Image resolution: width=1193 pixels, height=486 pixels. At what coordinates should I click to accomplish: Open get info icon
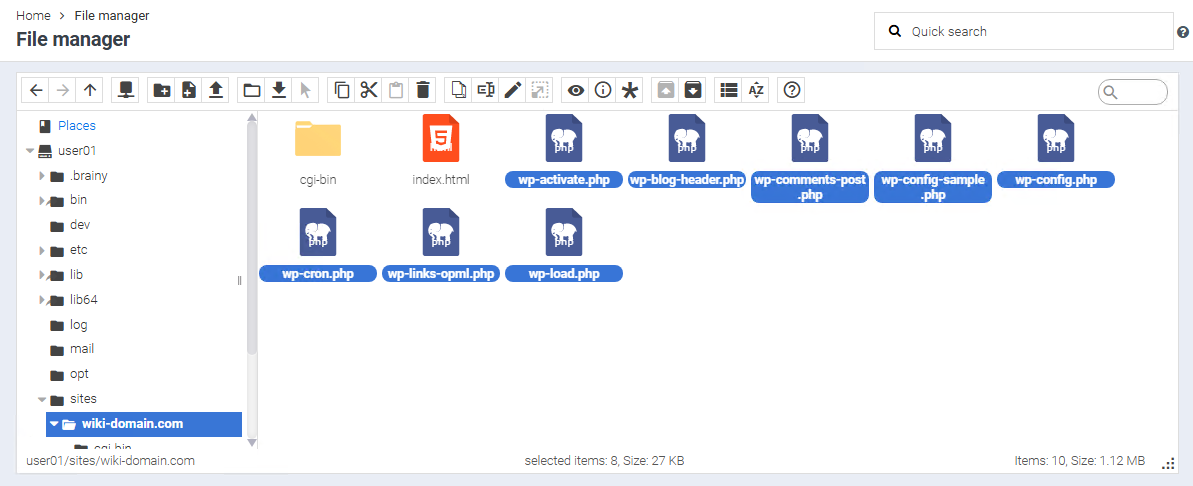(603, 91)
